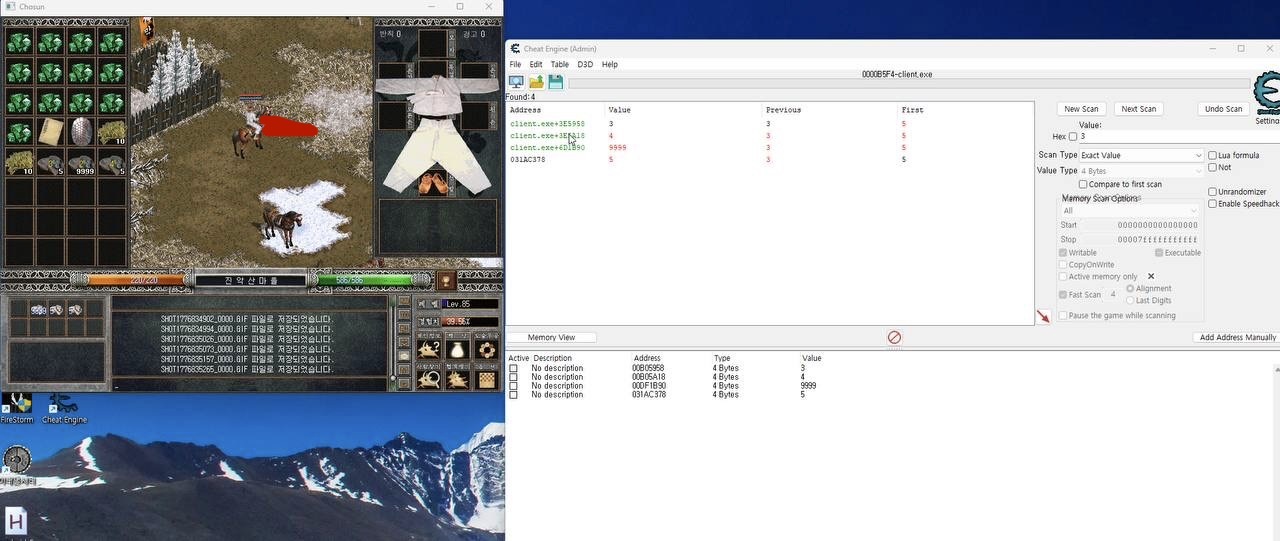Select the Alignment radio option
The width and height of the screenshot is (1280, 541).
pos(1131,289)
